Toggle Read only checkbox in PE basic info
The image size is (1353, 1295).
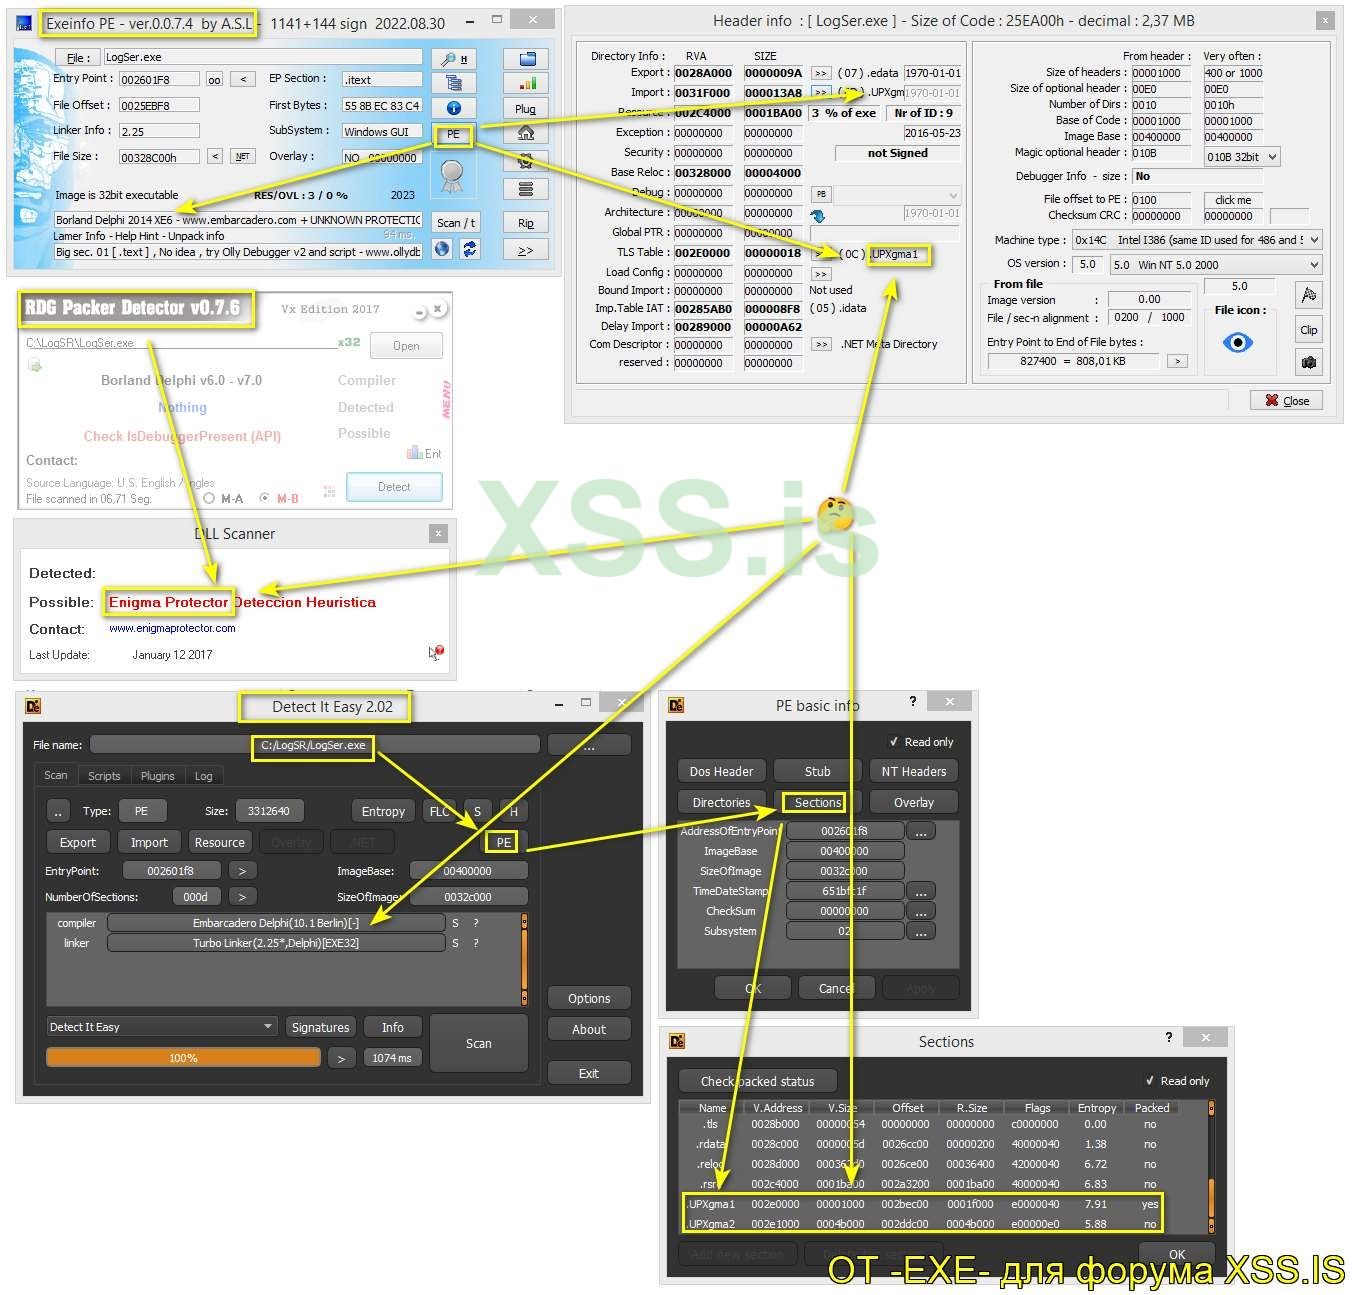[x=893, y=742]
